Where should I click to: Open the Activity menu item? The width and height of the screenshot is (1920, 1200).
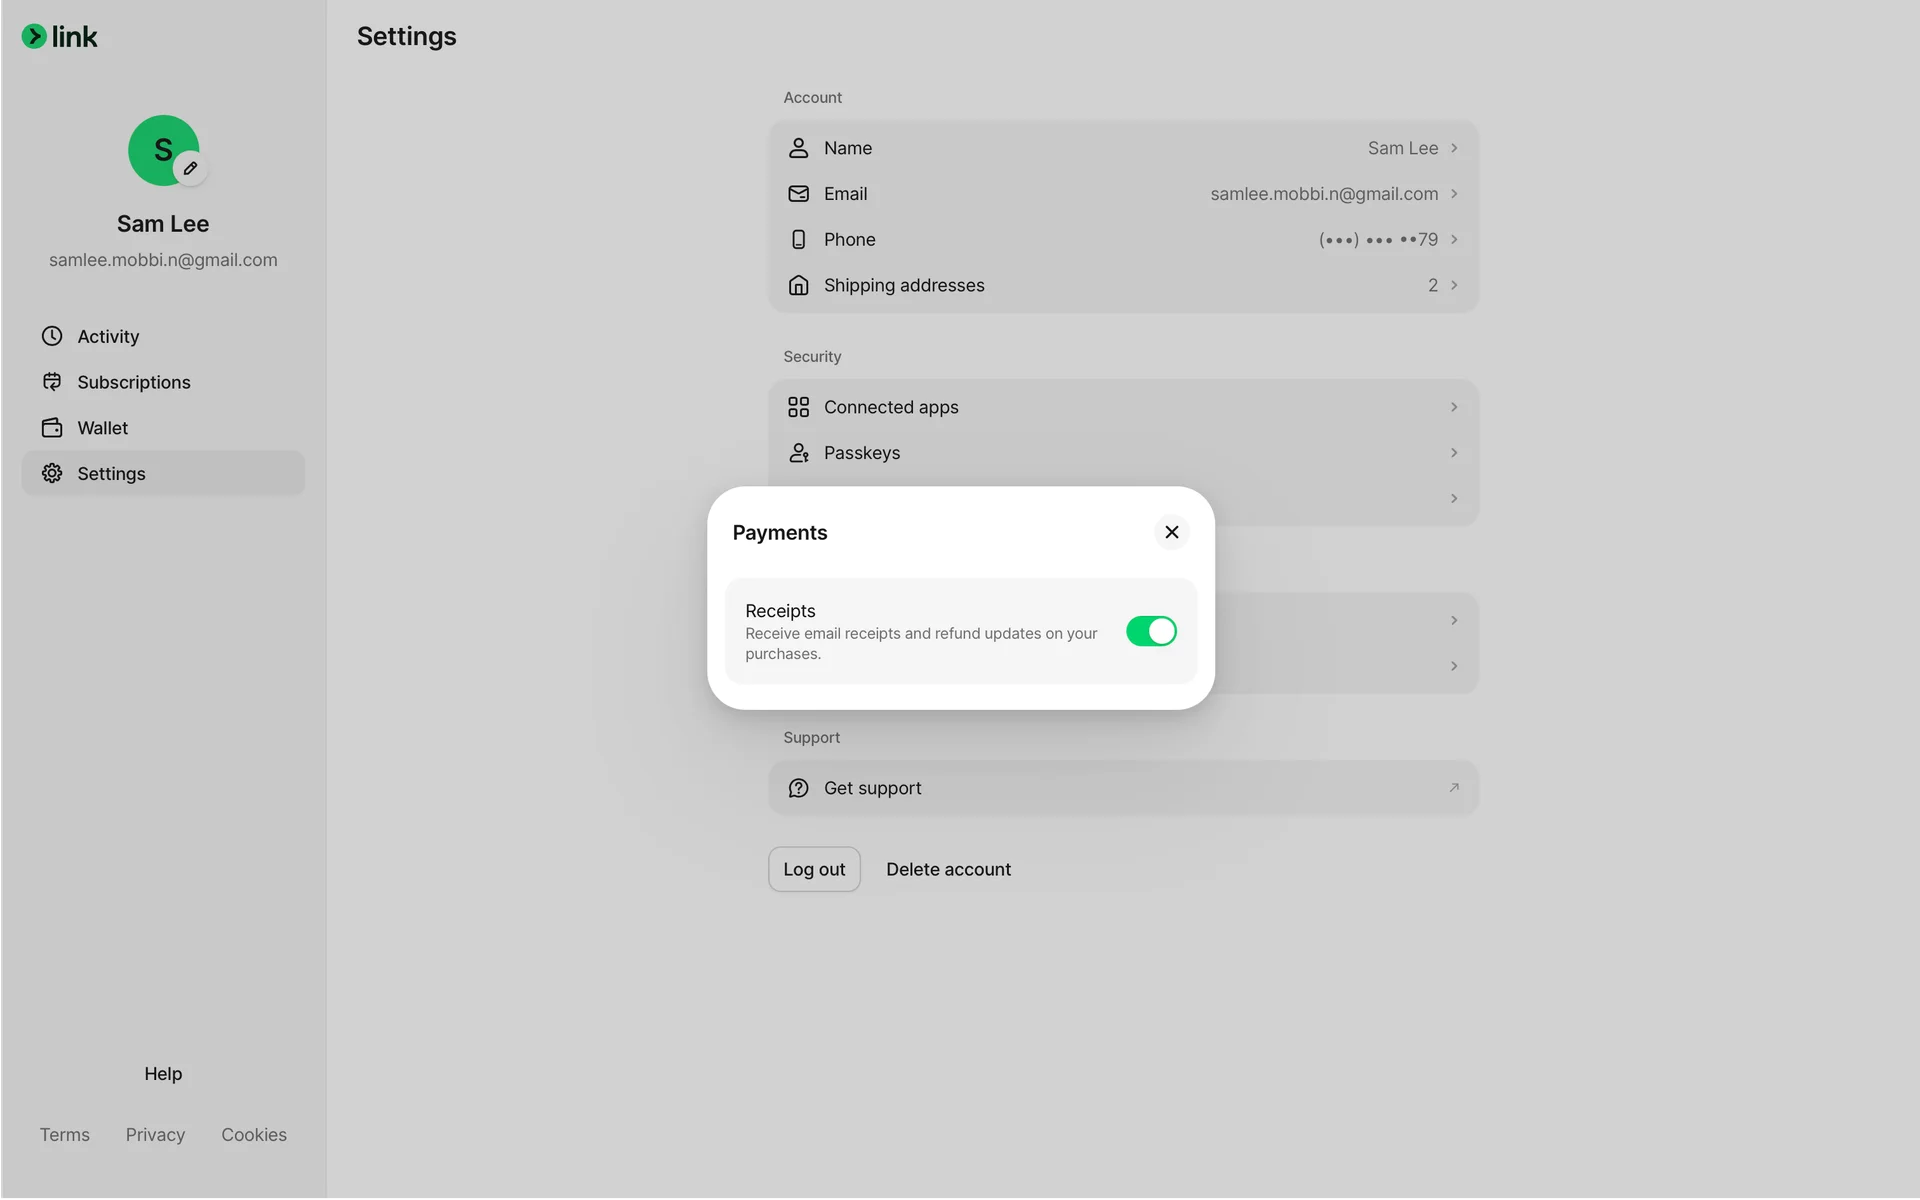coord(108,337)
